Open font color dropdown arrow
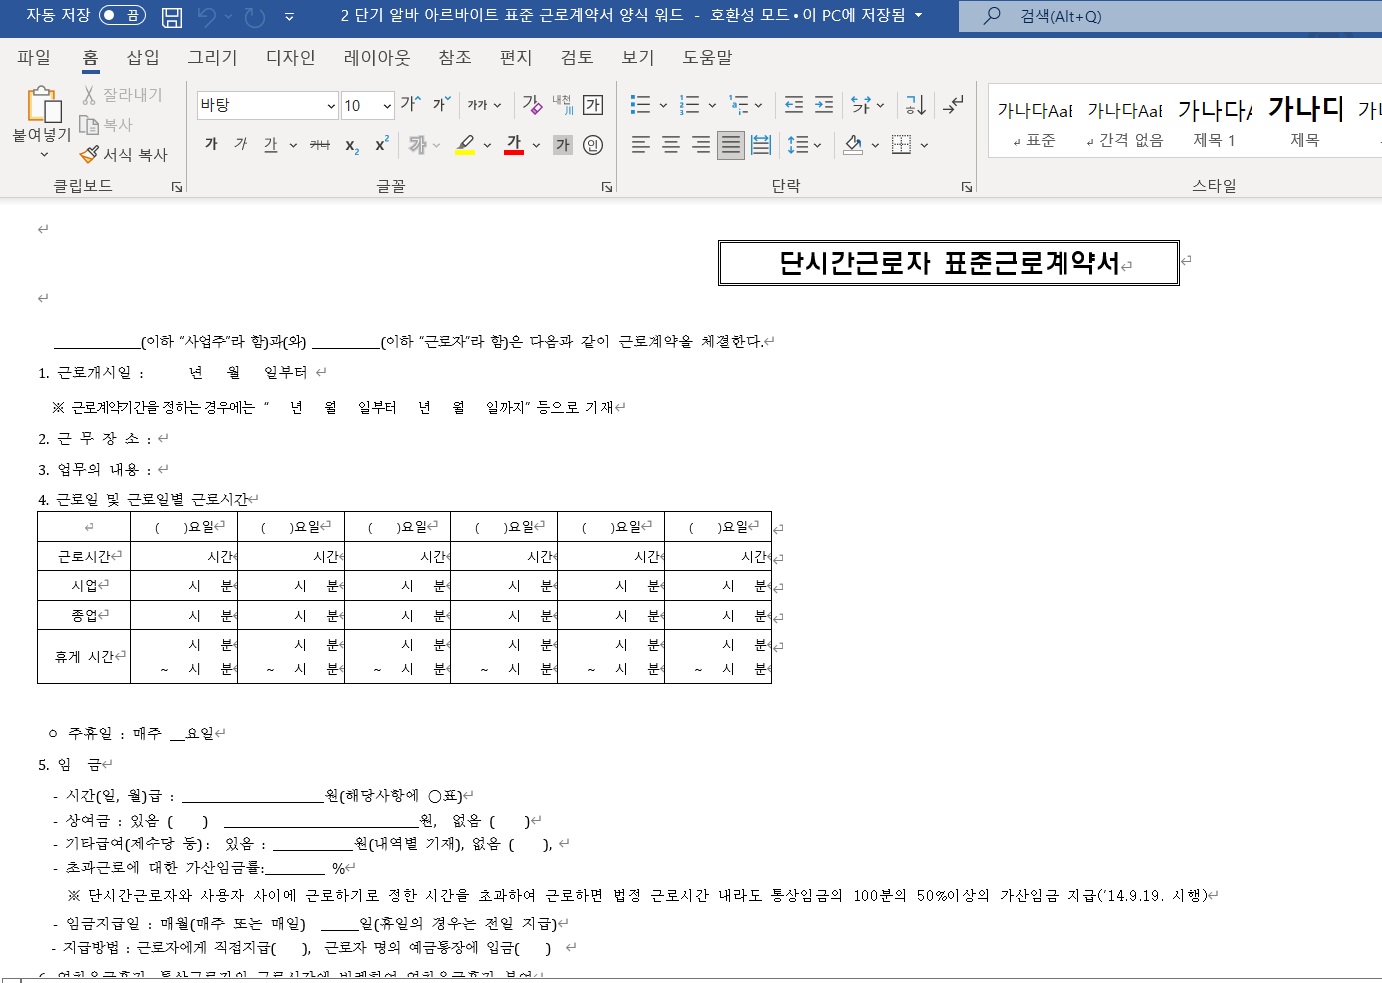This screenshot has width=1382, height=983. pos(536,145)
